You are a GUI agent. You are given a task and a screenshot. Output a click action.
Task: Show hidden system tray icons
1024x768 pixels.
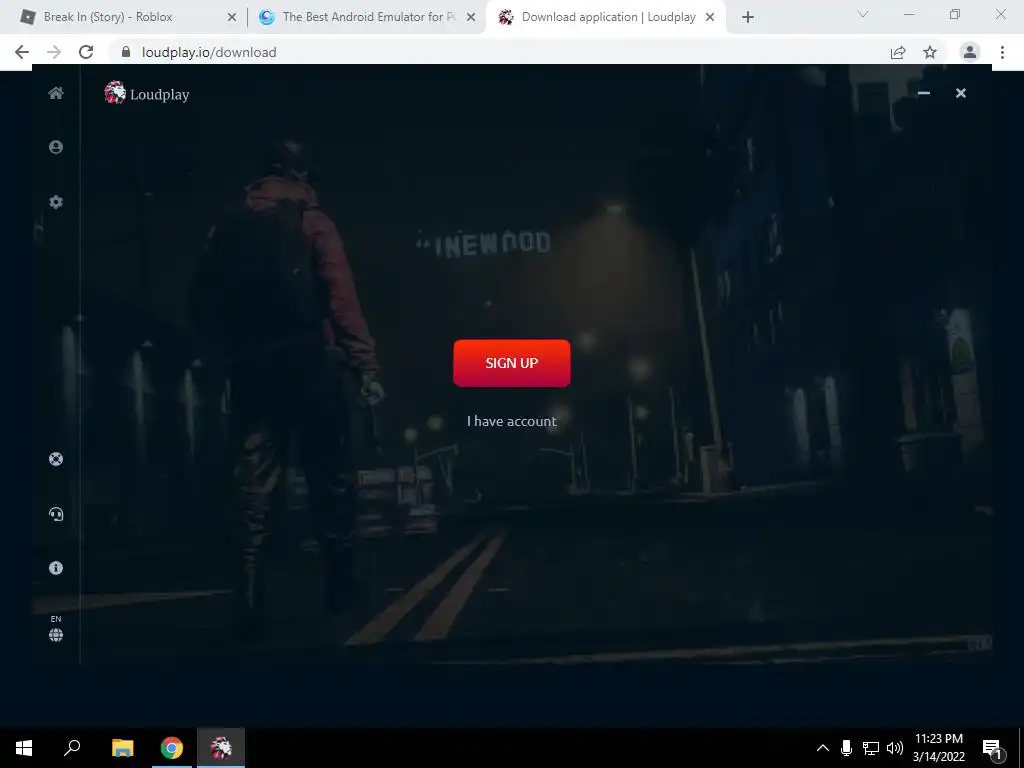(823, 748)
